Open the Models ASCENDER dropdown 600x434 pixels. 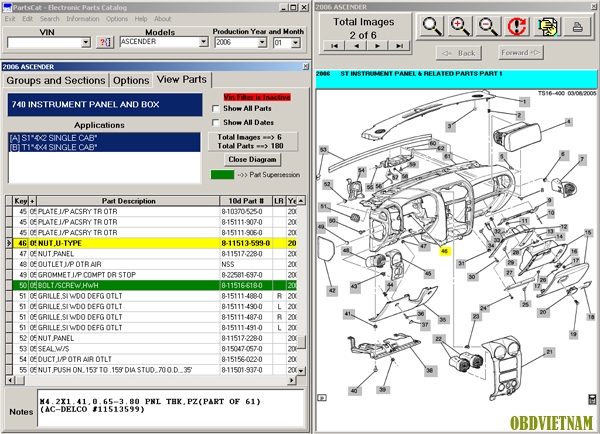pyautogui.click(x=204, y=42)
